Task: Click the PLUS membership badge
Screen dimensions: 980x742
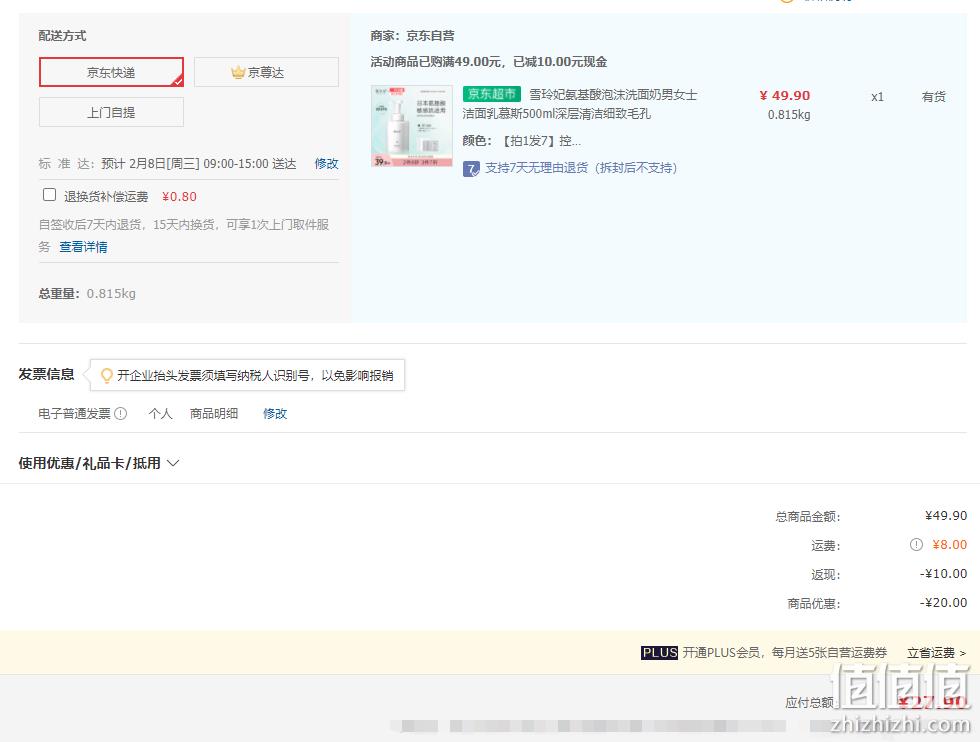Action: [659, 653]
